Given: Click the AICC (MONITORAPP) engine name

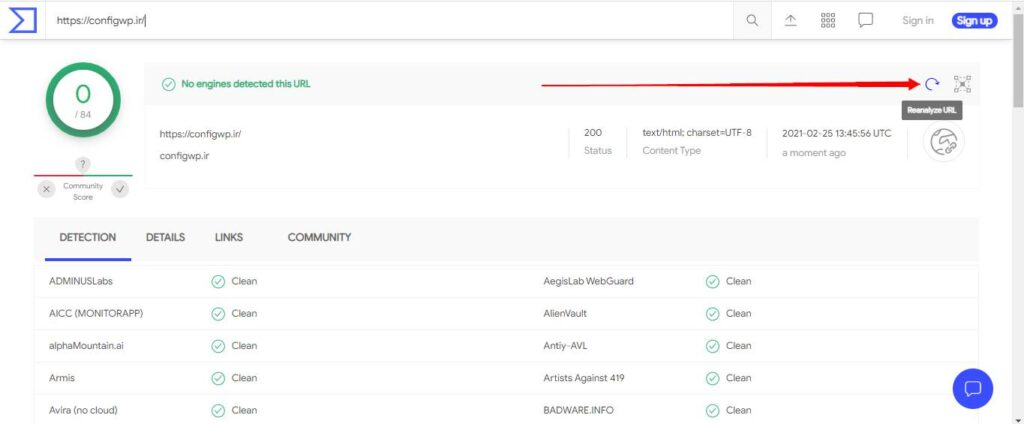Looking at the screenshot, I should click(x=96, y=314).
